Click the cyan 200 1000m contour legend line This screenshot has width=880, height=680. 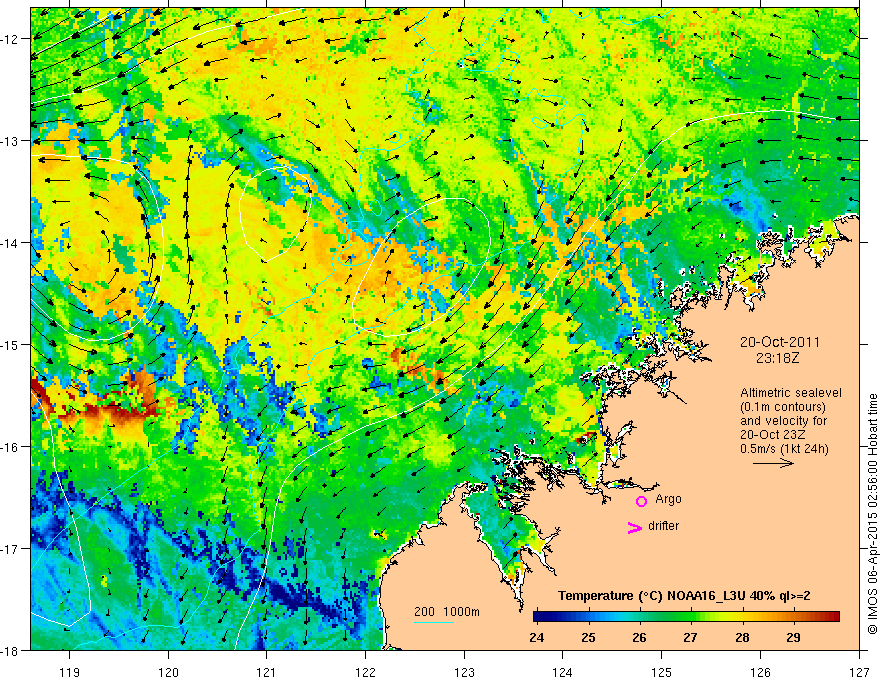click(x=433, y=622)
